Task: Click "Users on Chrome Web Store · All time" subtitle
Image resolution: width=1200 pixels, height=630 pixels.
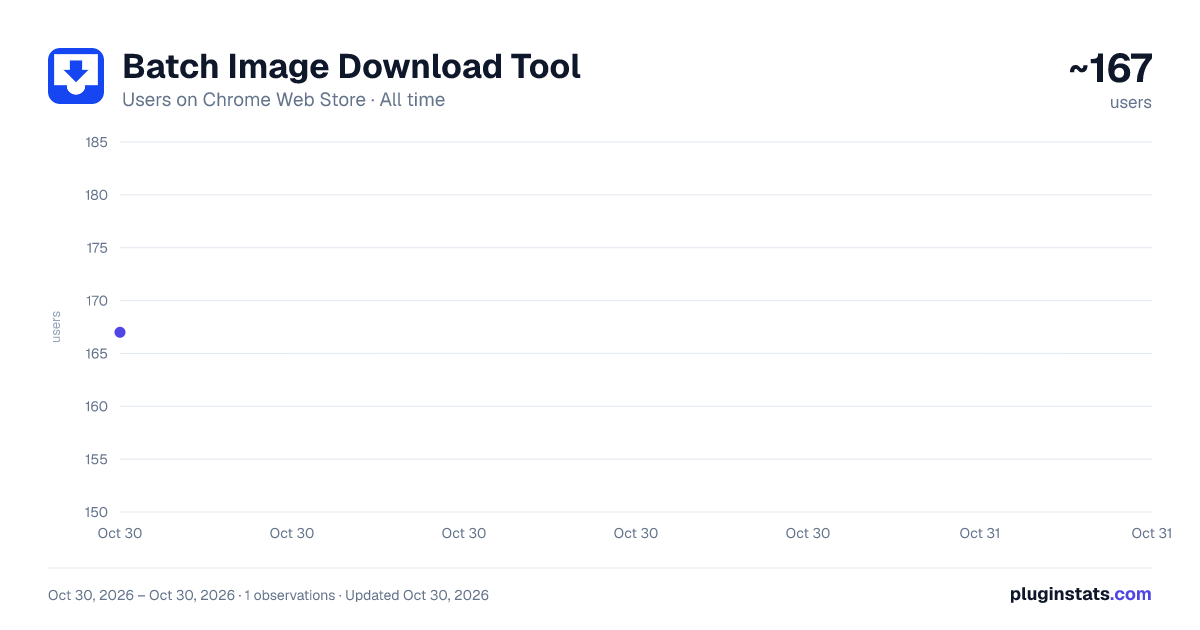Action: coord(283,100)
